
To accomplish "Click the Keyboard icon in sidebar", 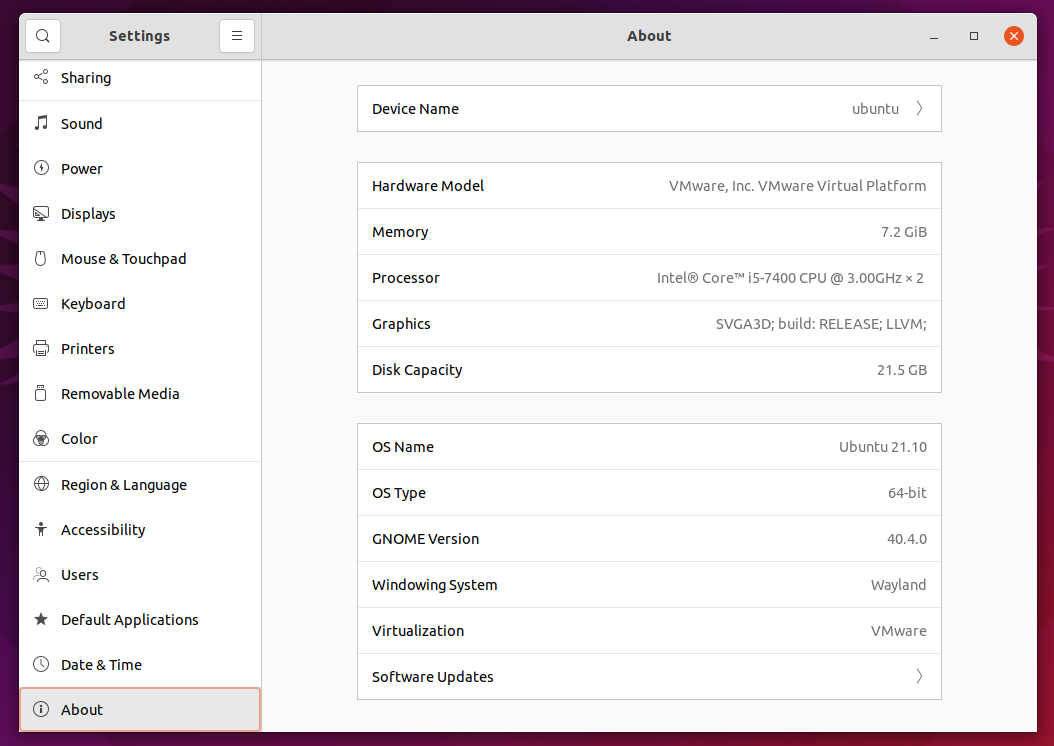I will [x=41, y=303].
